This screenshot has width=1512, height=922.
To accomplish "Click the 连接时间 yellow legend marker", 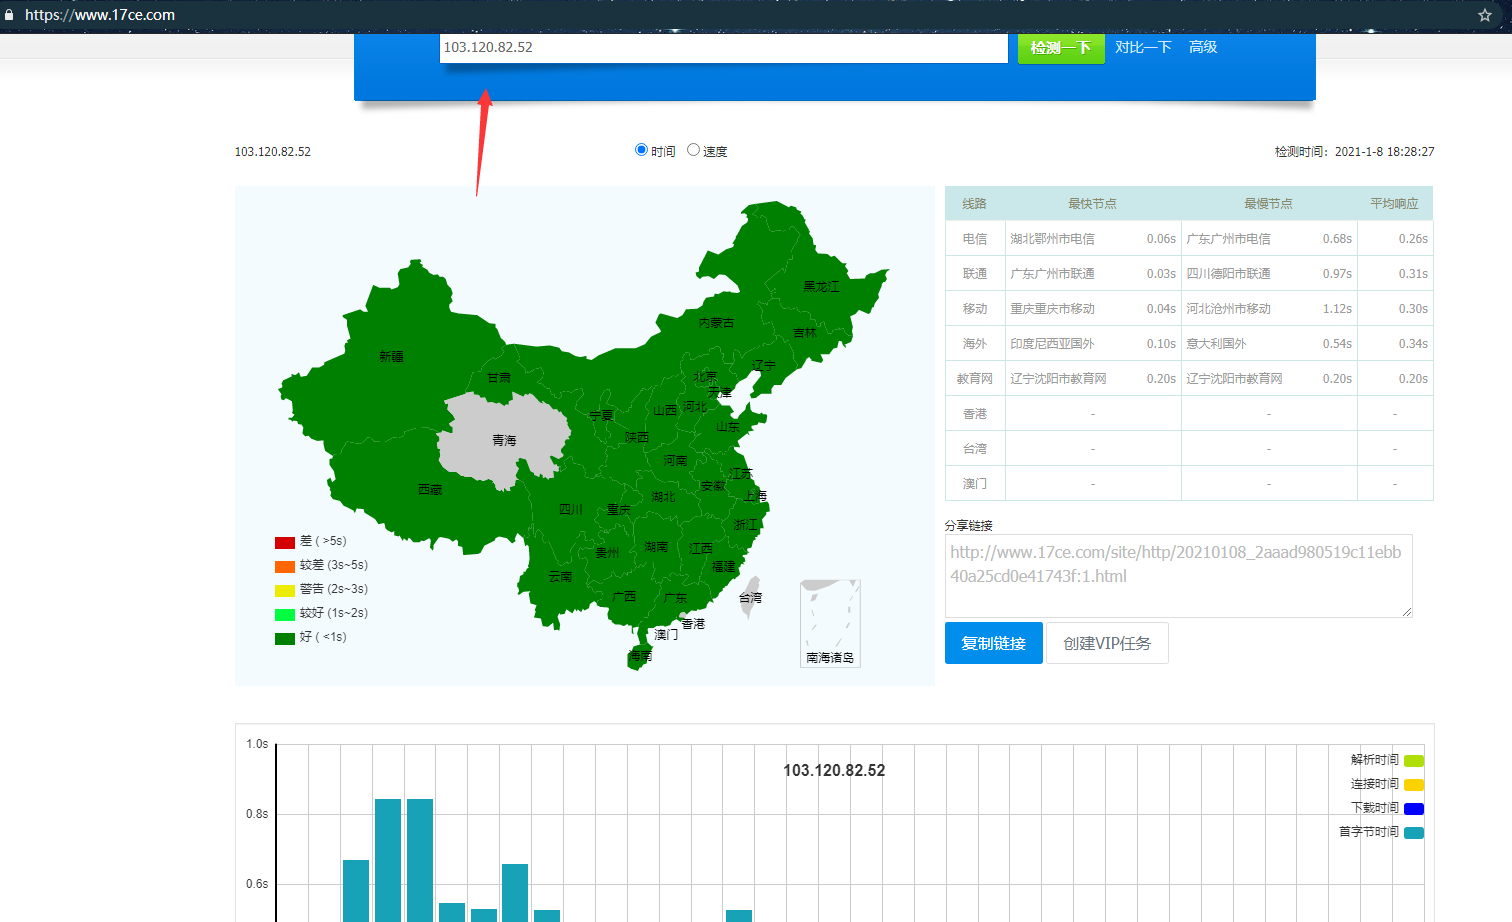I will point(1413,783).
